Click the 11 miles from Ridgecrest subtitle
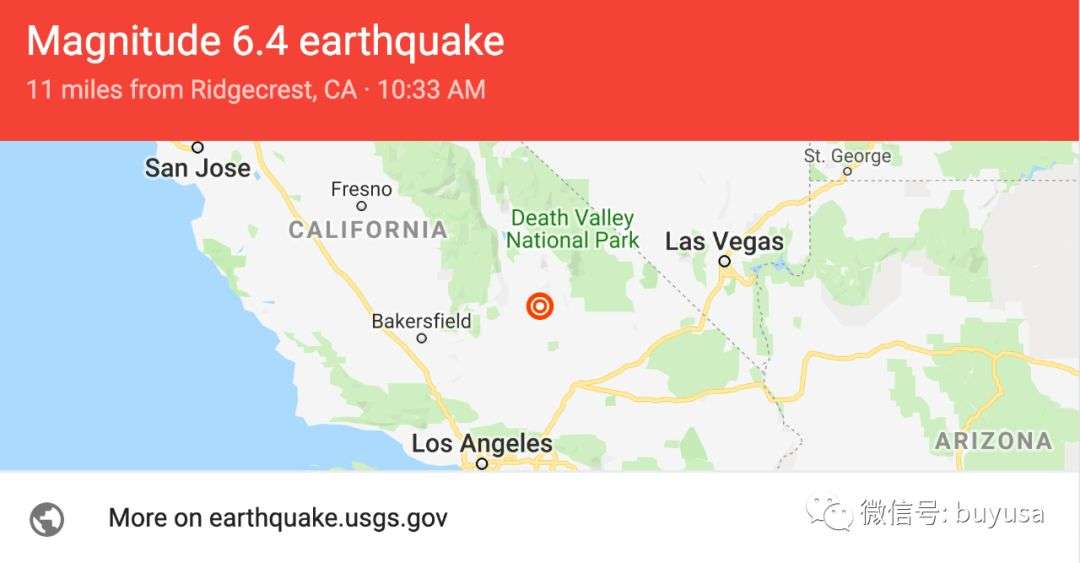The width and height of the screenshot is (1080, 563). pos(256,90)
